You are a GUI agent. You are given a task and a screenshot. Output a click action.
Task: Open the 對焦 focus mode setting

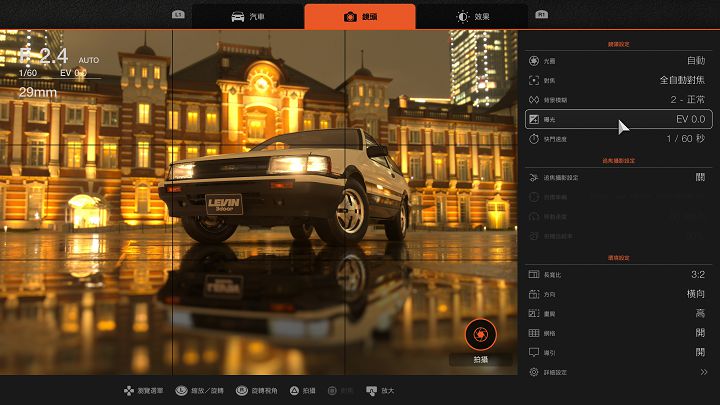coord(619,80)
